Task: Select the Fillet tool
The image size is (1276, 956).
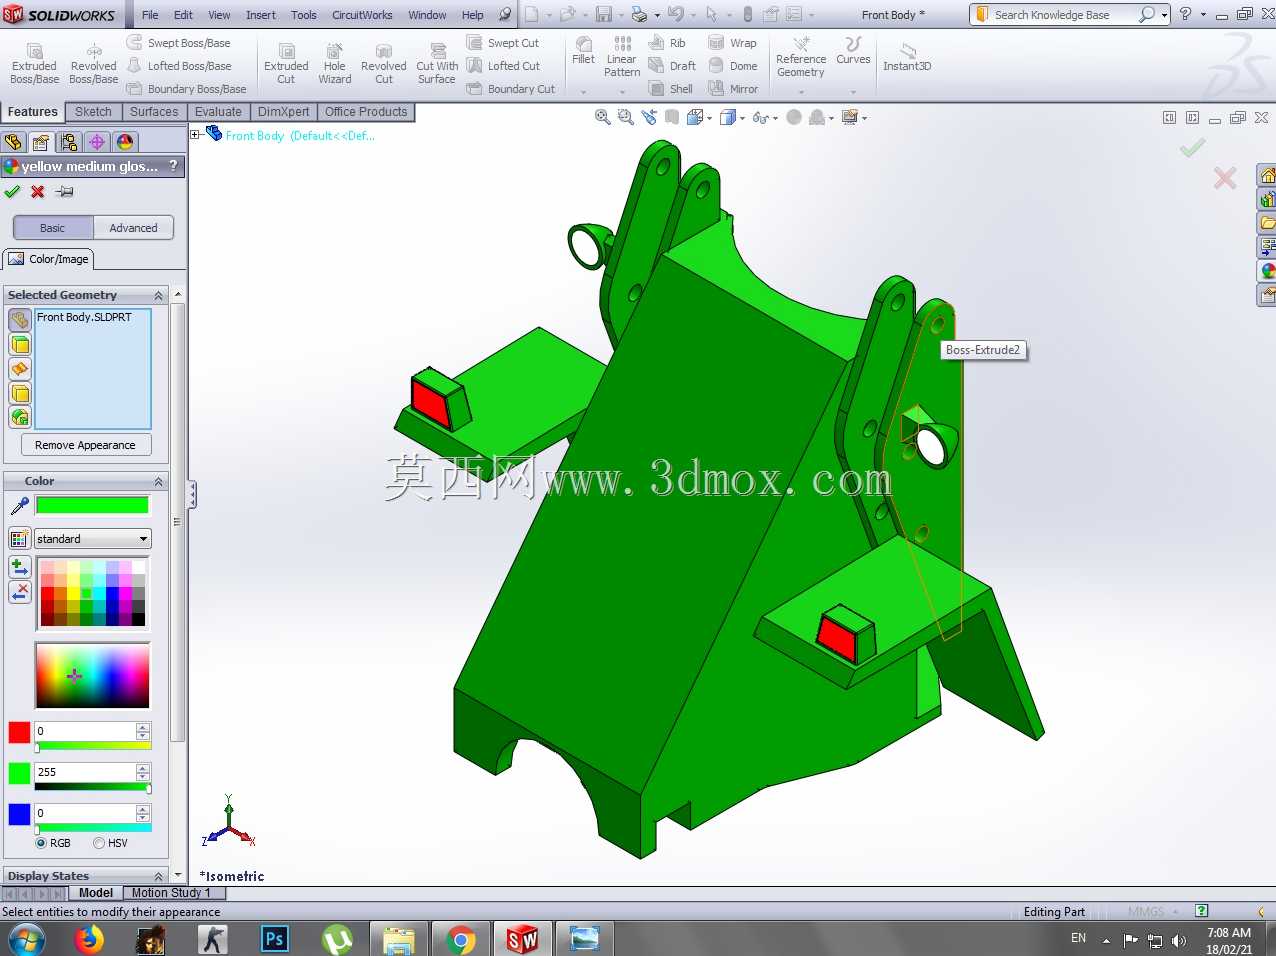Action: 584,52
